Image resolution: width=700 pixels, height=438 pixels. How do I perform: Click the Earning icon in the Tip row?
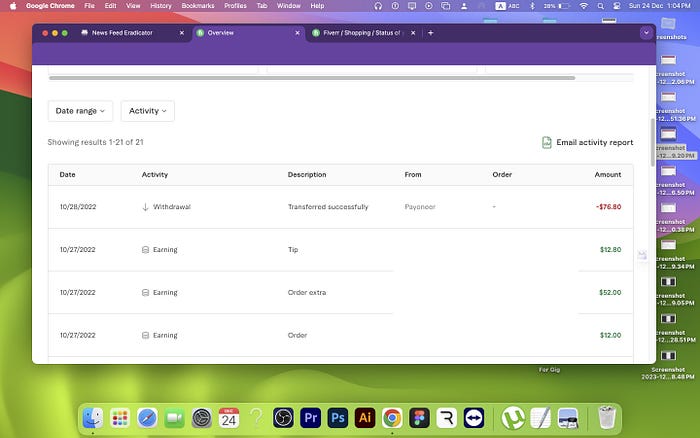coord(145,250)
